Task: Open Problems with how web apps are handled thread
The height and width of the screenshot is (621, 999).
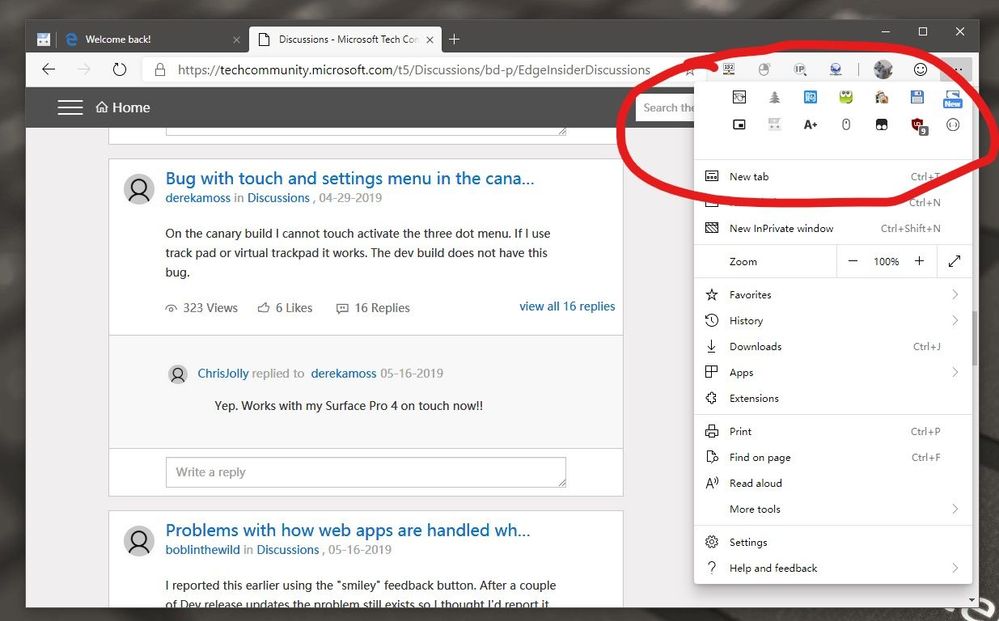Action: (x=348, y=530)
